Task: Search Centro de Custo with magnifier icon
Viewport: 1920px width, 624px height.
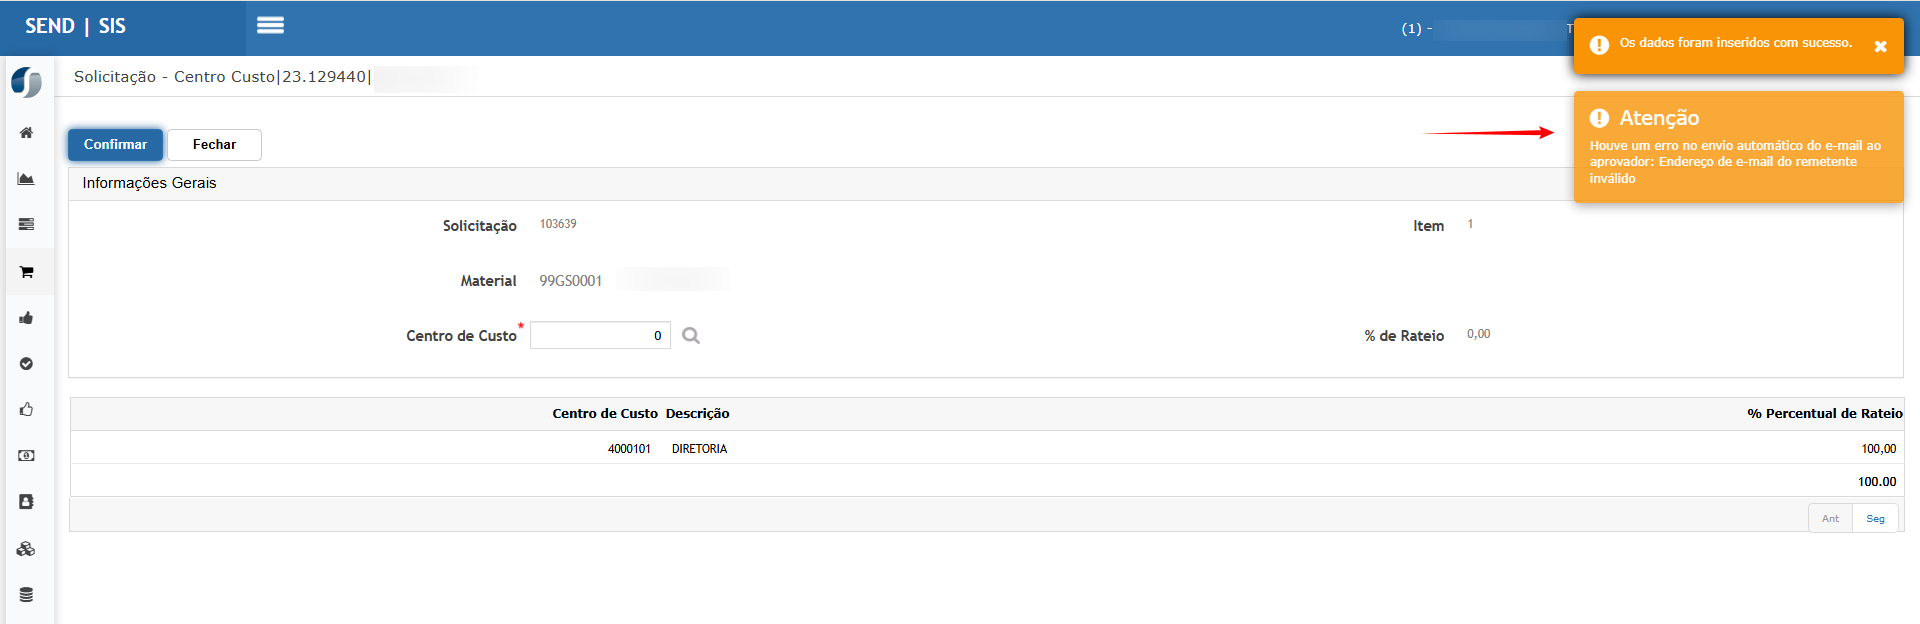Action: pyautogui.click(x=691, y=336)
